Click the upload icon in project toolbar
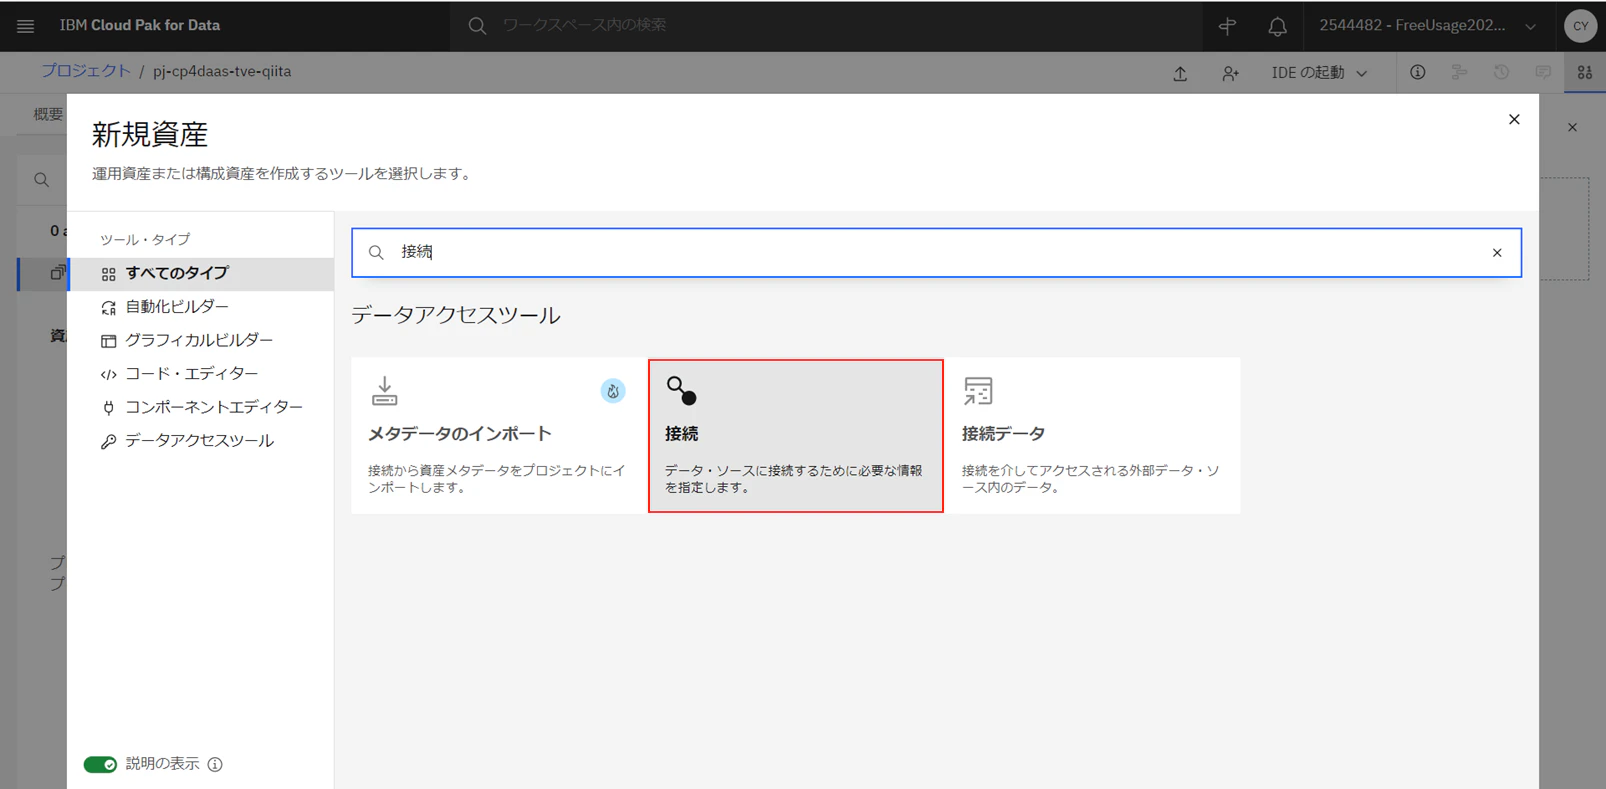Image resolution: width=1606 pixels, height=789 pixels. coord(1180,73)
